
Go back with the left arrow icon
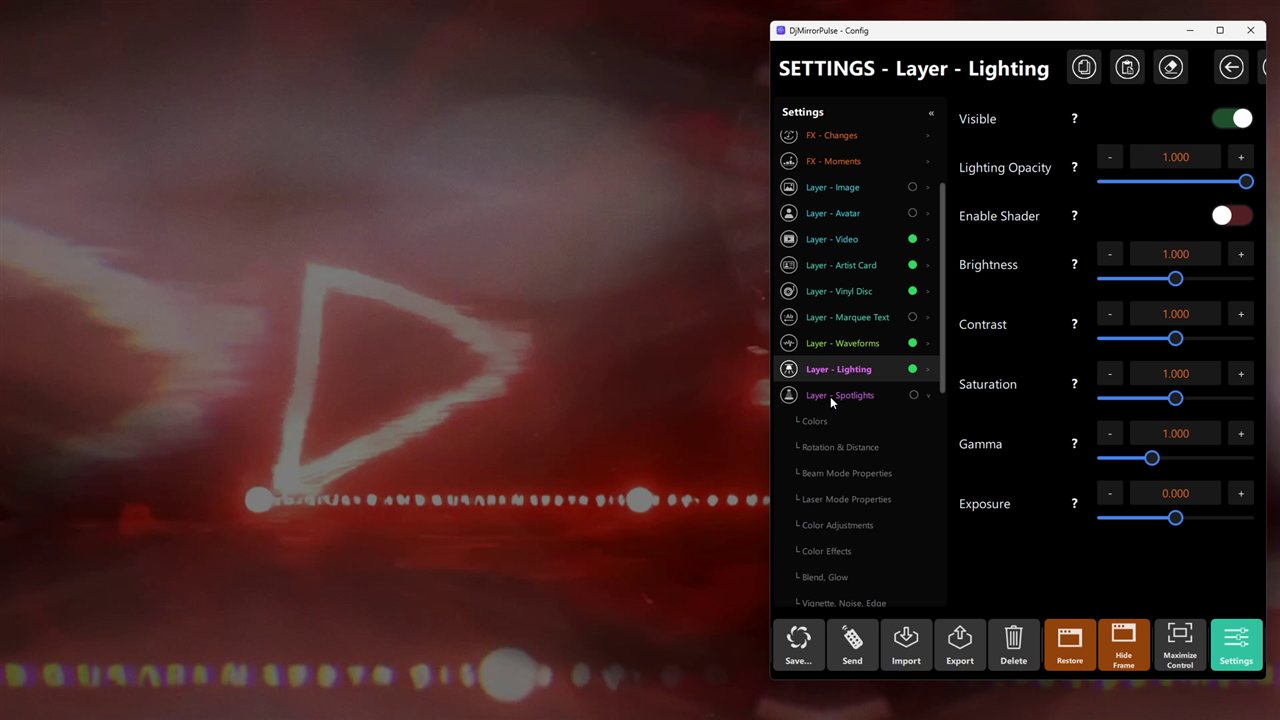point(1231,67)
